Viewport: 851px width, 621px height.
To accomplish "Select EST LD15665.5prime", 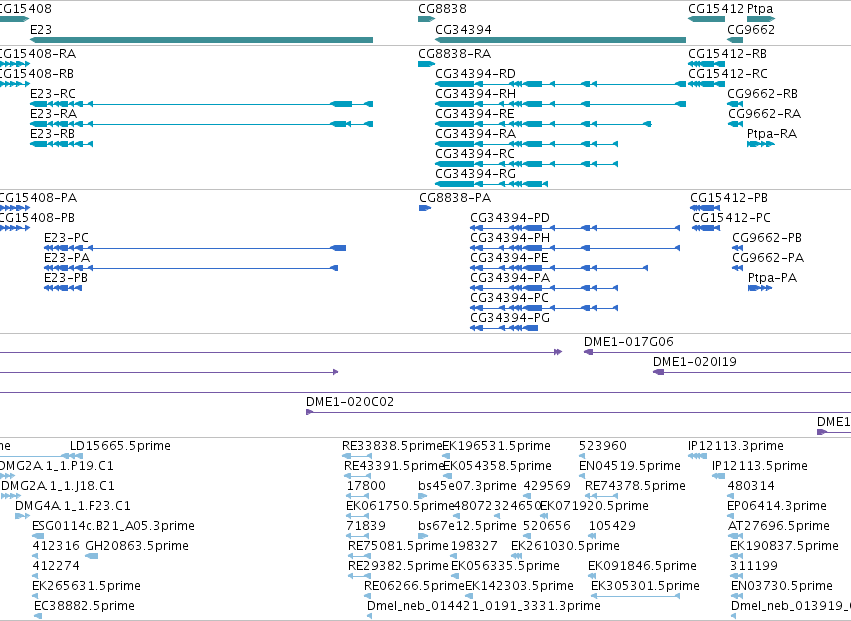I will coord(120,446).
